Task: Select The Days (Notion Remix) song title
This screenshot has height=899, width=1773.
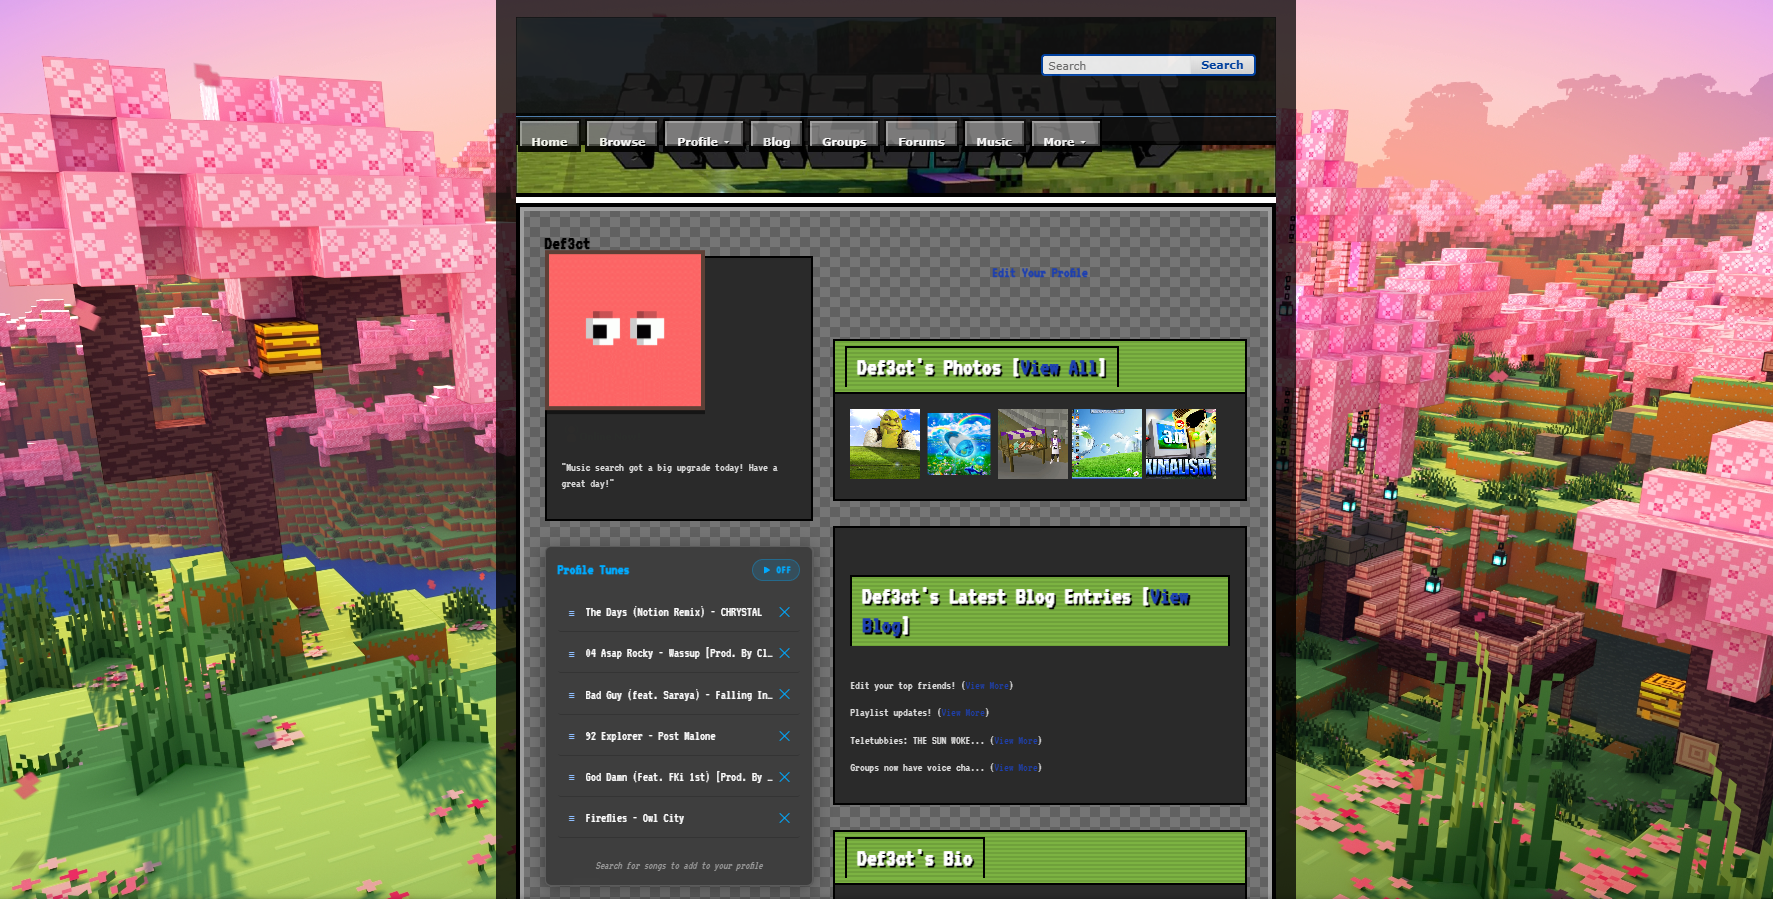Action: tap(673, 612)
